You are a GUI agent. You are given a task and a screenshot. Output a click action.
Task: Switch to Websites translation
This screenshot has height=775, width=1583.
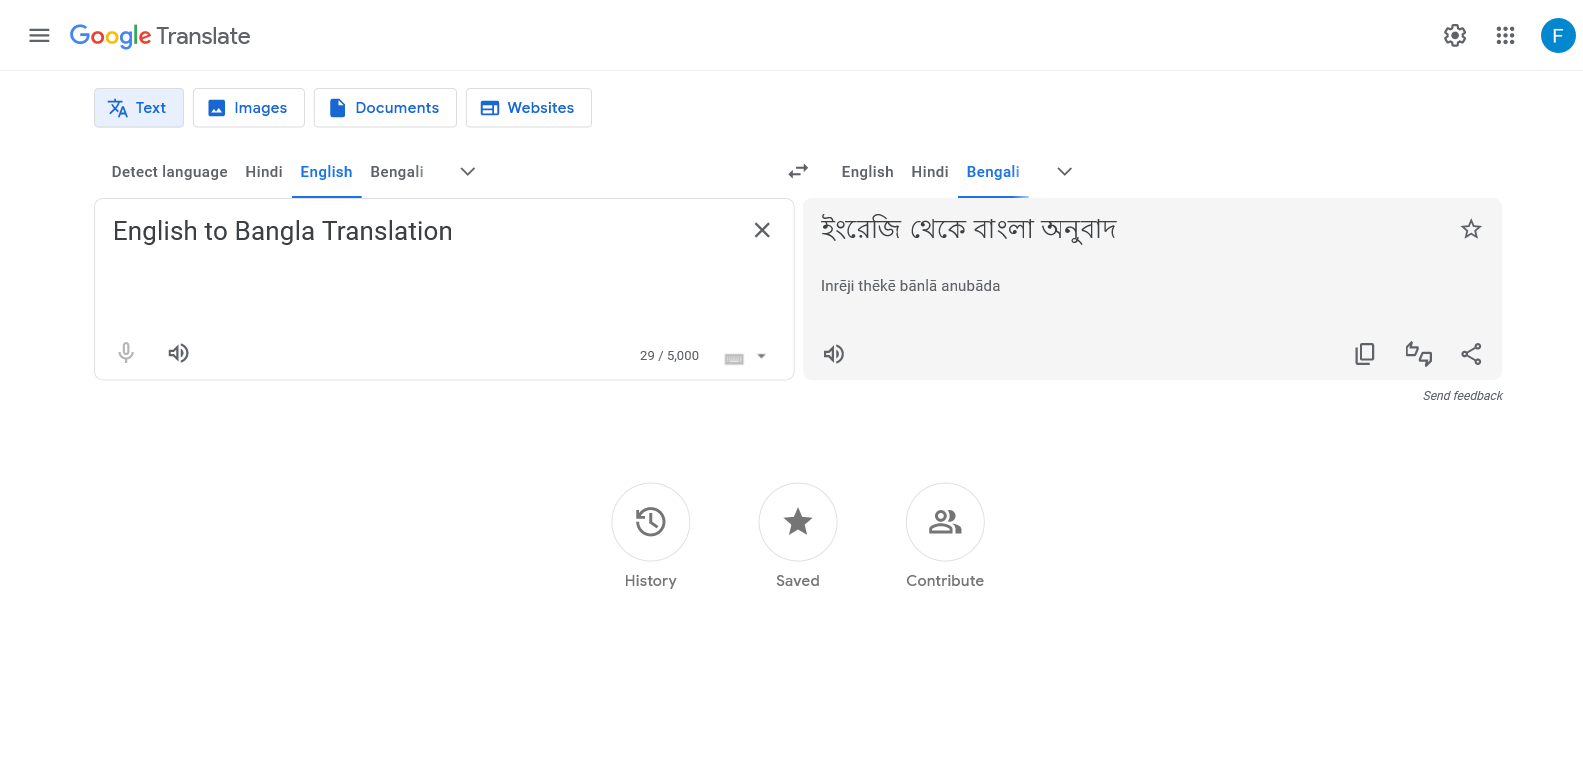(x=528, y=108)
